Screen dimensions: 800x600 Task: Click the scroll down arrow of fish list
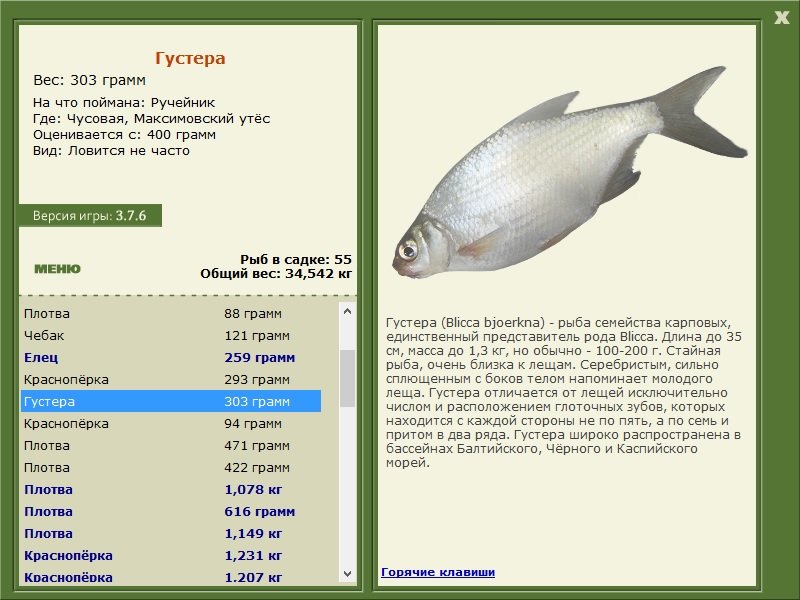click(347, 573)
